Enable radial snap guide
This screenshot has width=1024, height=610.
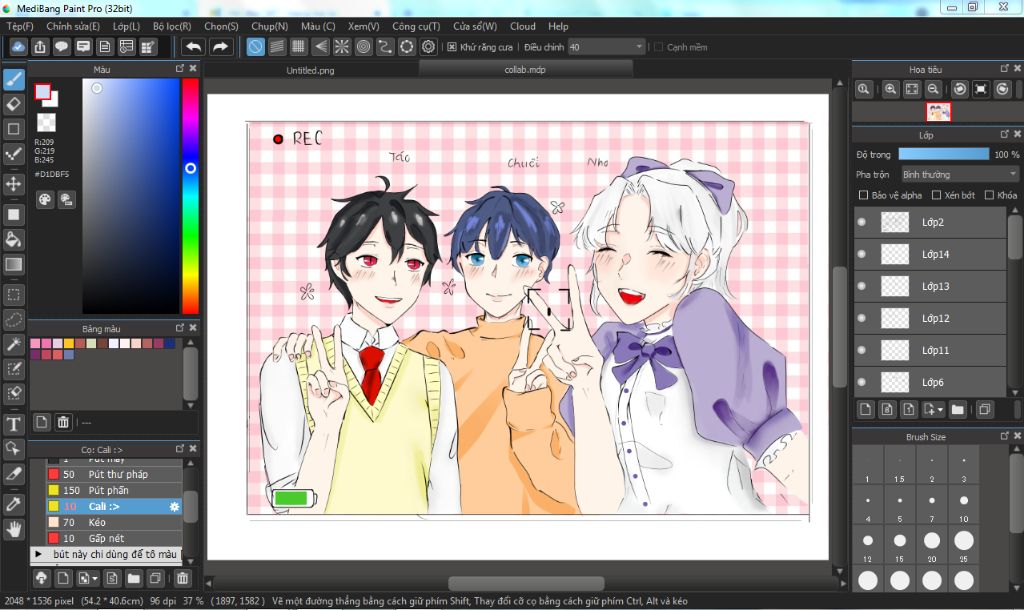[342, 46]
